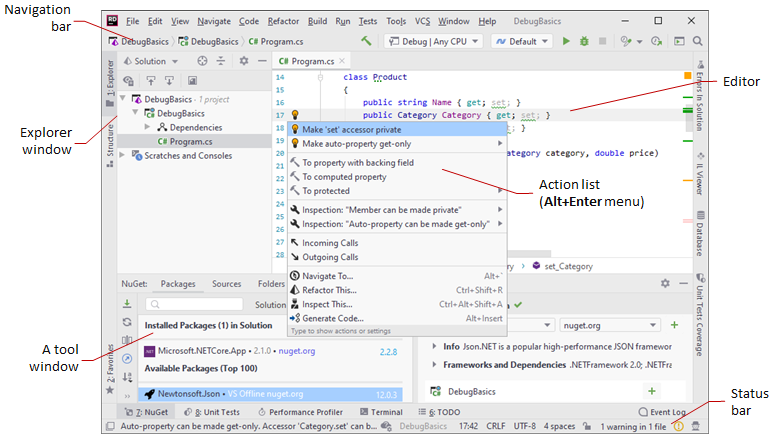Hide the Solution explorer with the minus icon
This screenshot has height=437, width=775.
[262, 61]
